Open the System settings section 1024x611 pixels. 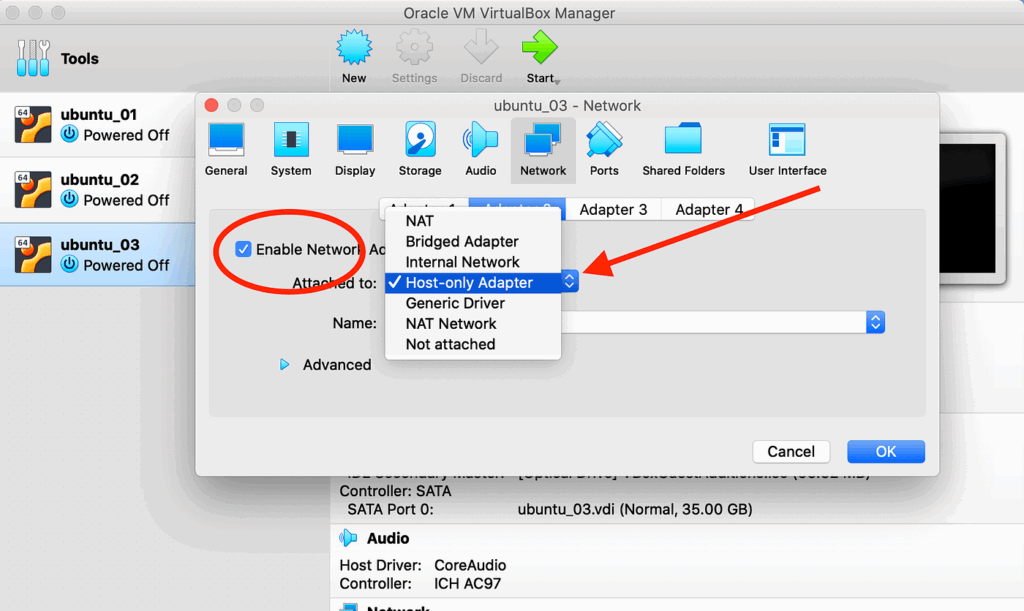(291, 149)
